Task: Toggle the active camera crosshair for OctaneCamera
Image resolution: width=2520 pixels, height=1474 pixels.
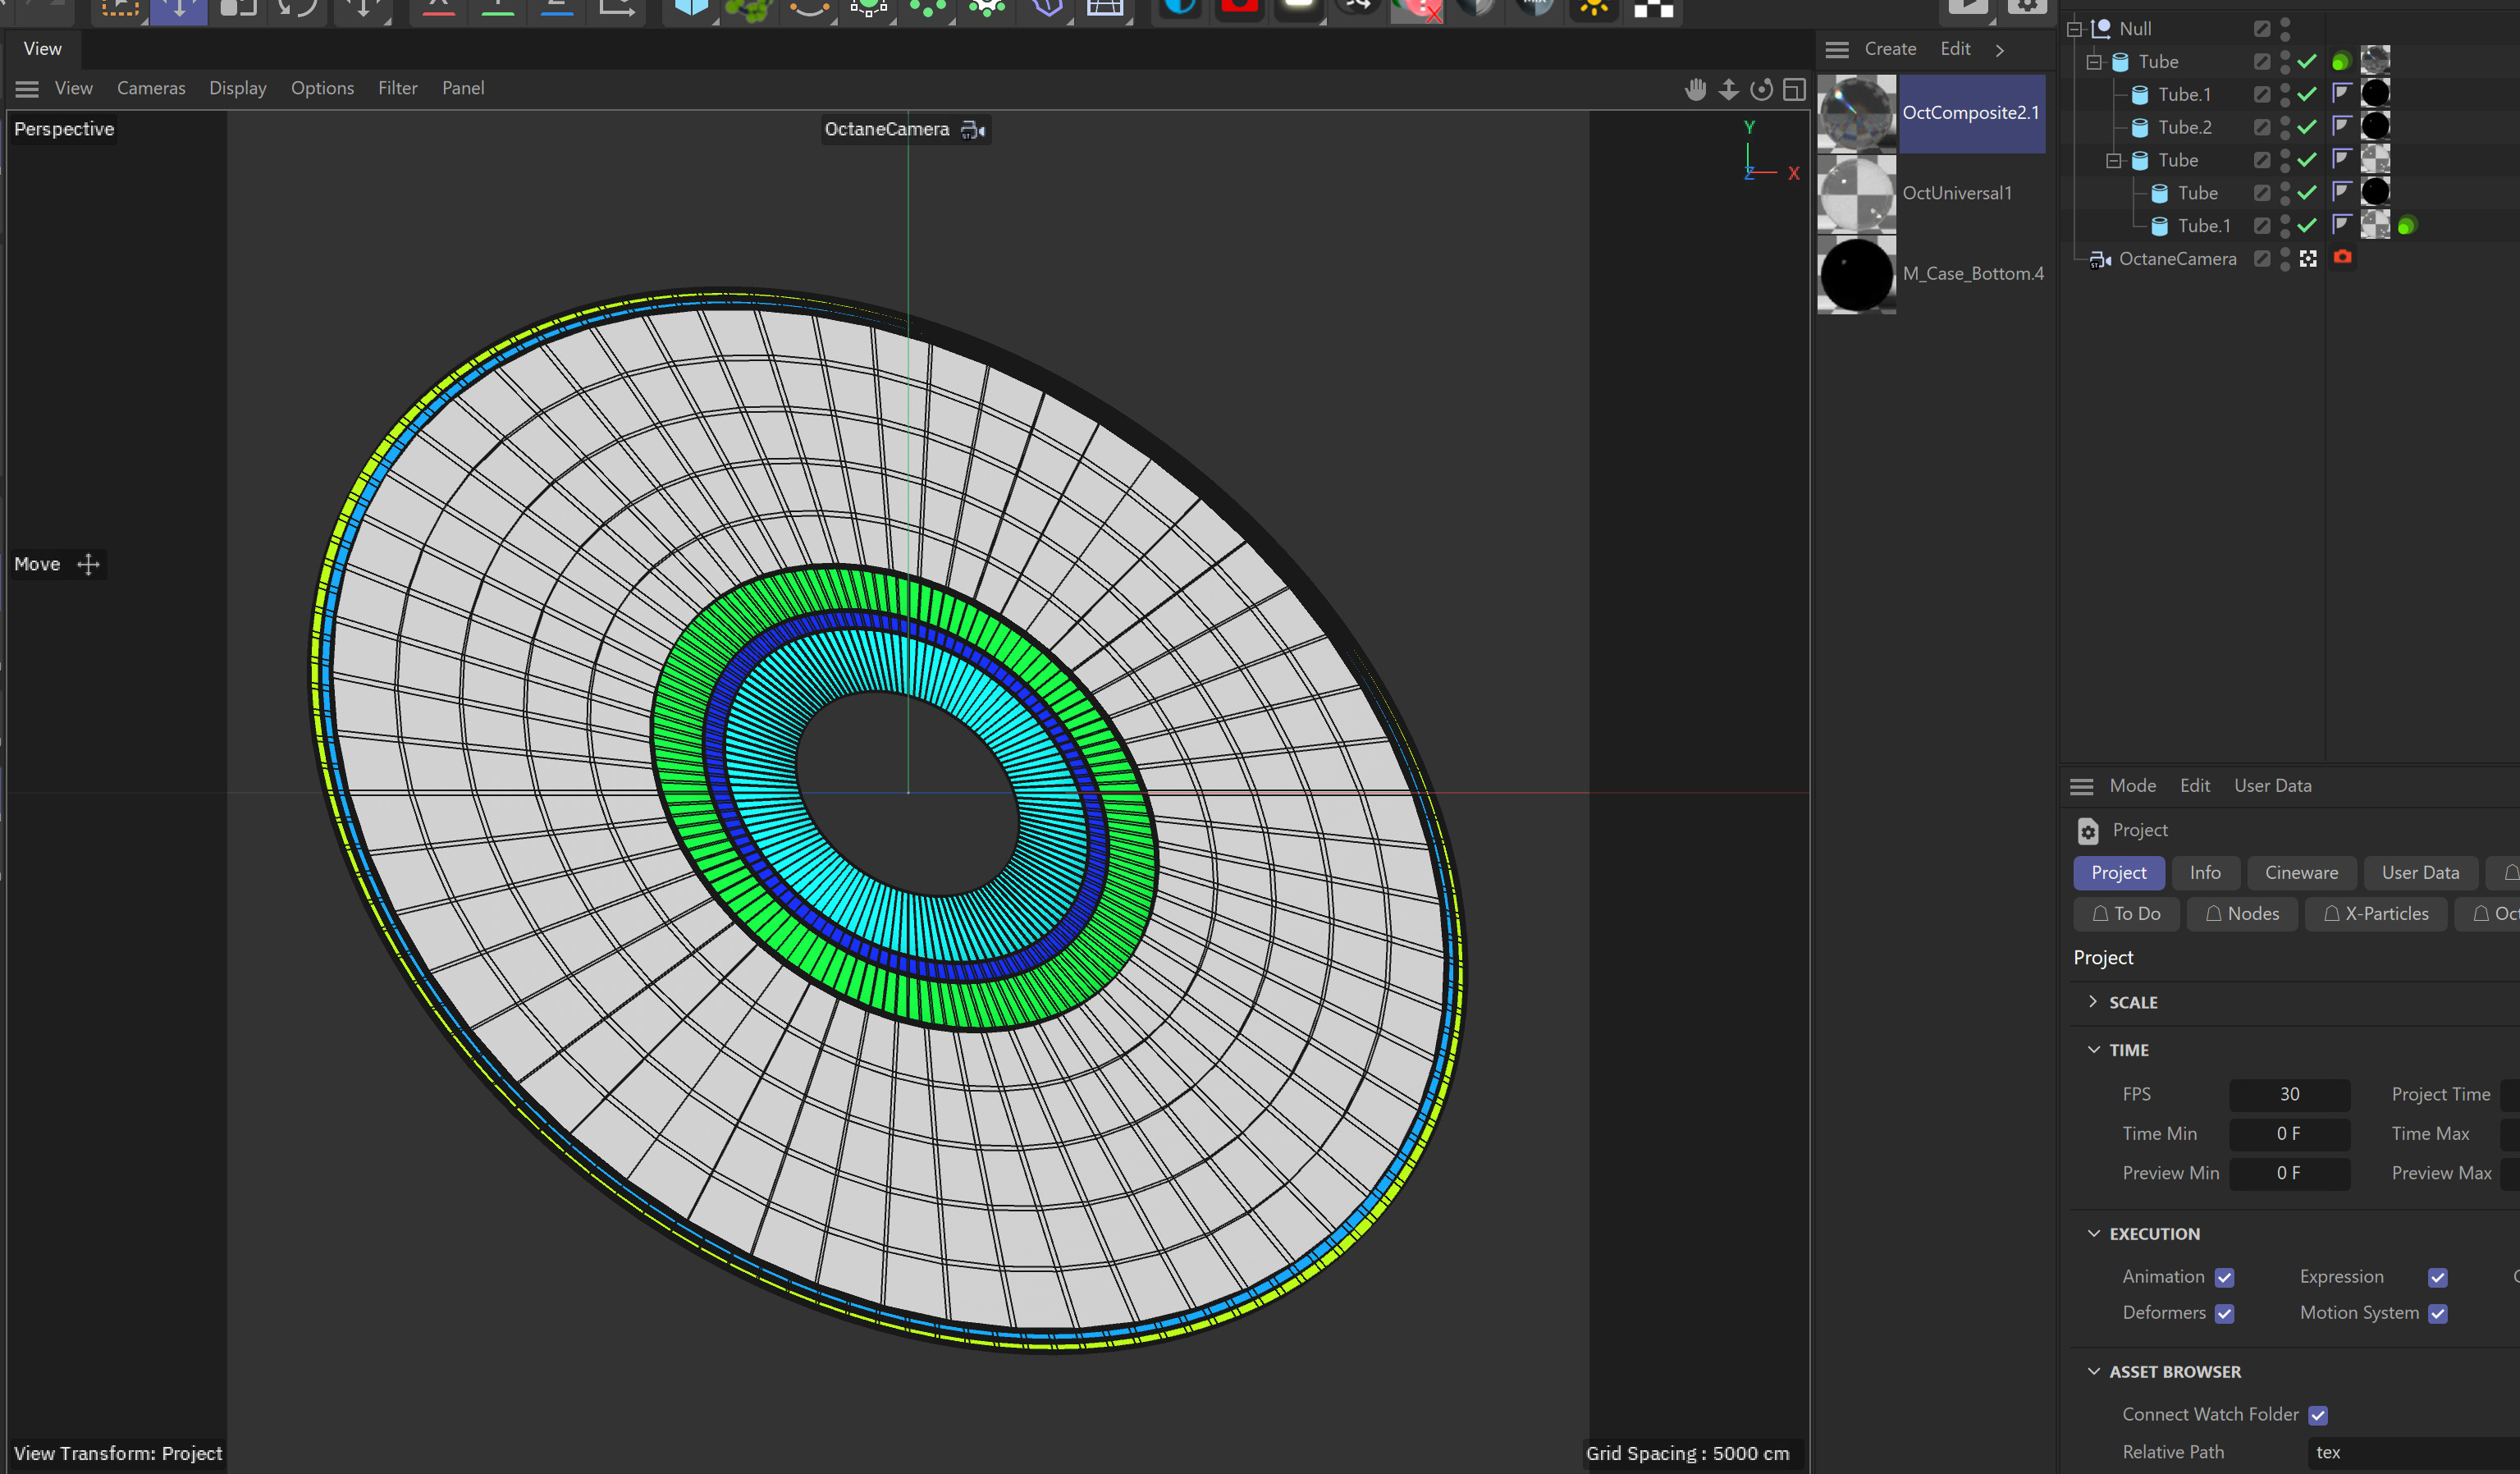Action: click(2308, 259)
